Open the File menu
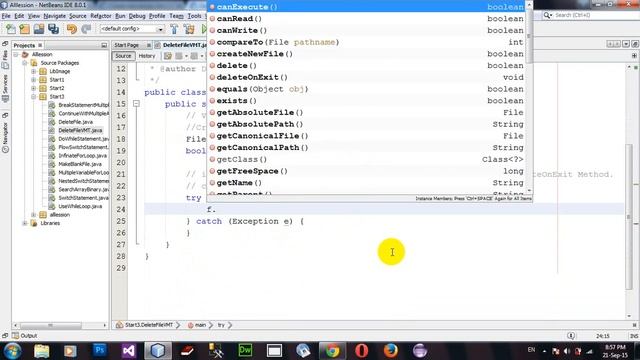 point(6,16)
